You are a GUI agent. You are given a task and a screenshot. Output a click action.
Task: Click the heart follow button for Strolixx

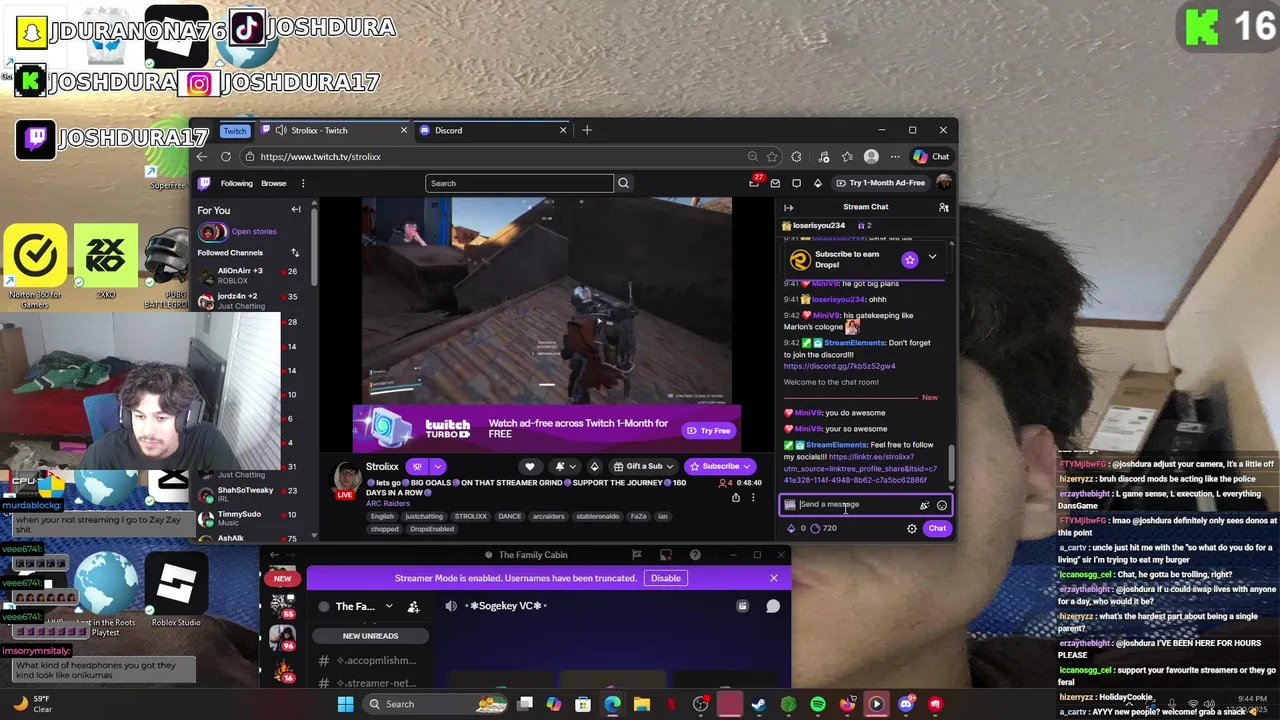[530, 466]
